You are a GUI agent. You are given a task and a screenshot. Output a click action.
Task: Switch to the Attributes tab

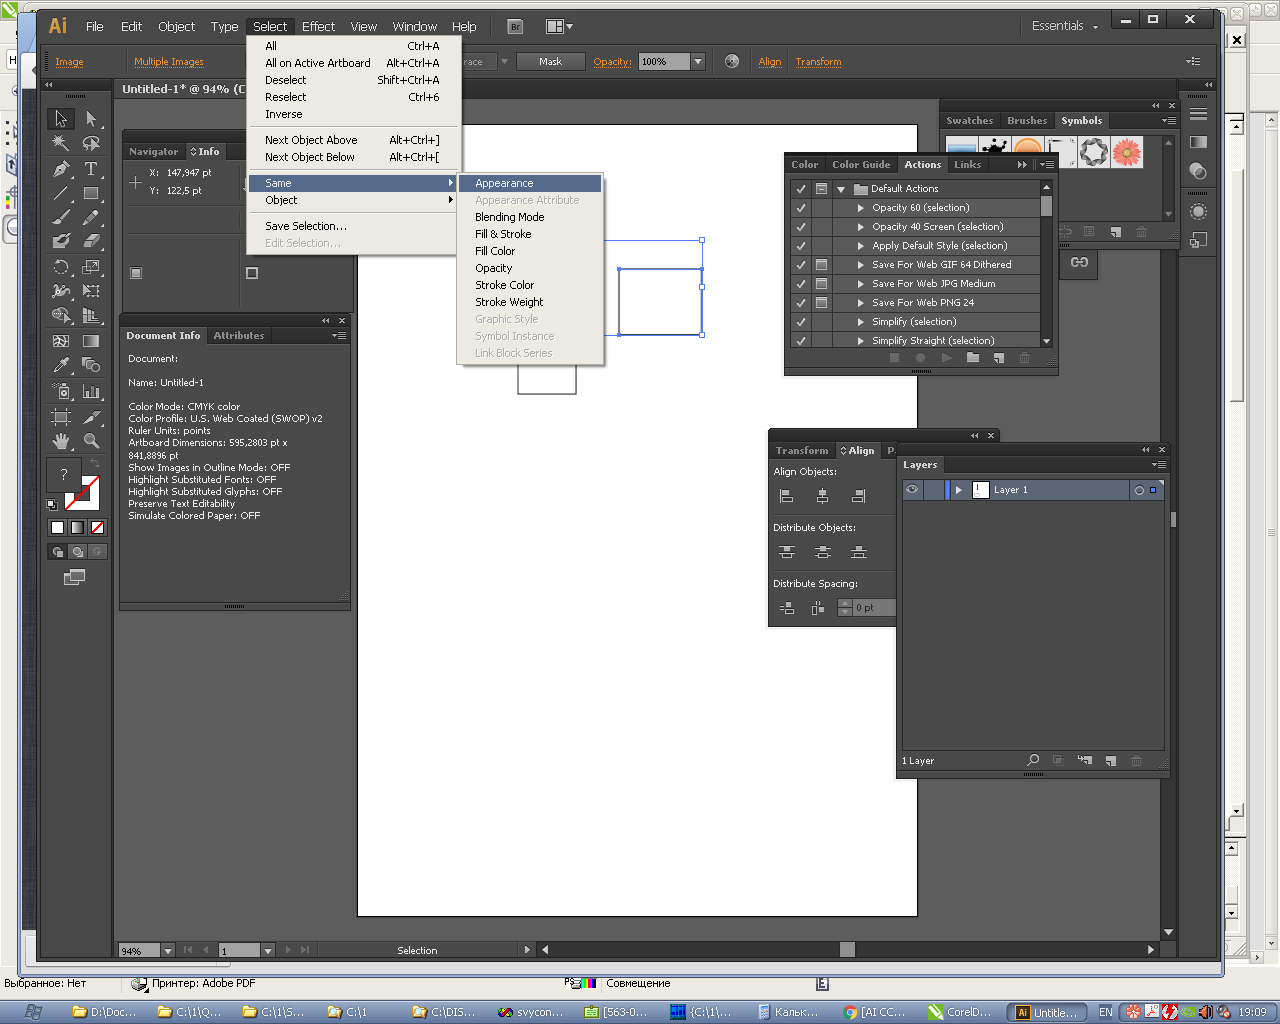tap(239, 336)
